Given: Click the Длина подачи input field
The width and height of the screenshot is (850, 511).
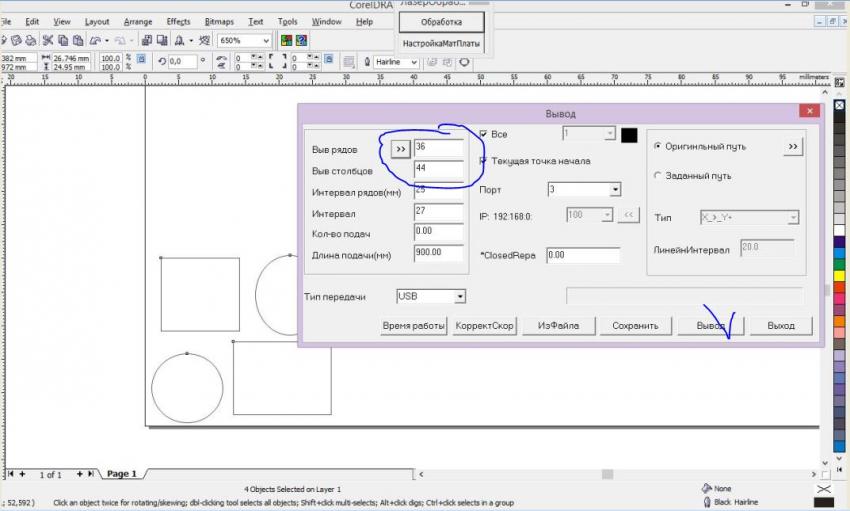Looking at the screenshot, I should coord(438,253).
